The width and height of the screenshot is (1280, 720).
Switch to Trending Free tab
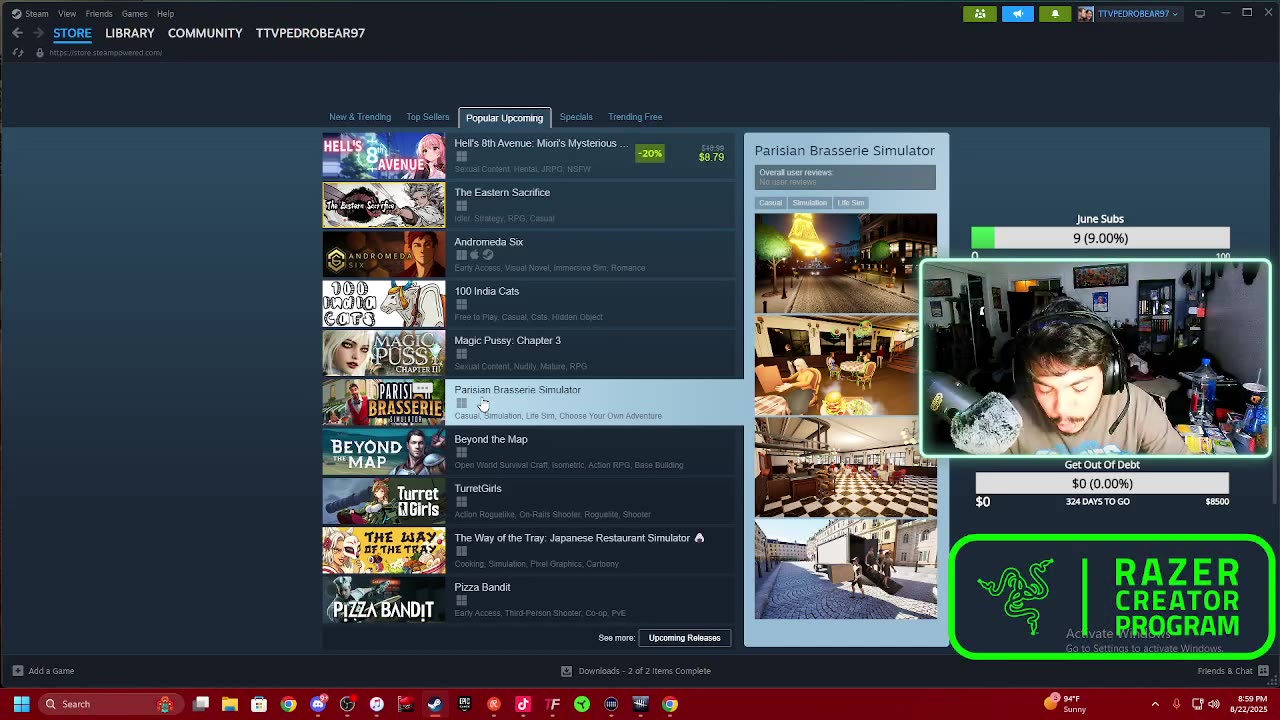point(635,117)
